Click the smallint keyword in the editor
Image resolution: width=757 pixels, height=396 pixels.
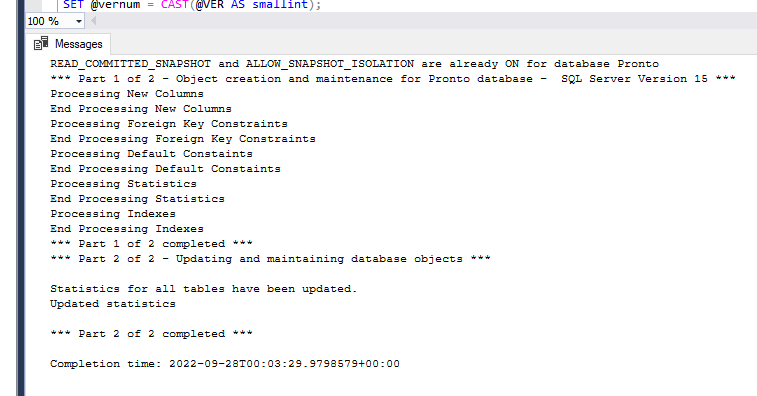[x=280, y=5]
